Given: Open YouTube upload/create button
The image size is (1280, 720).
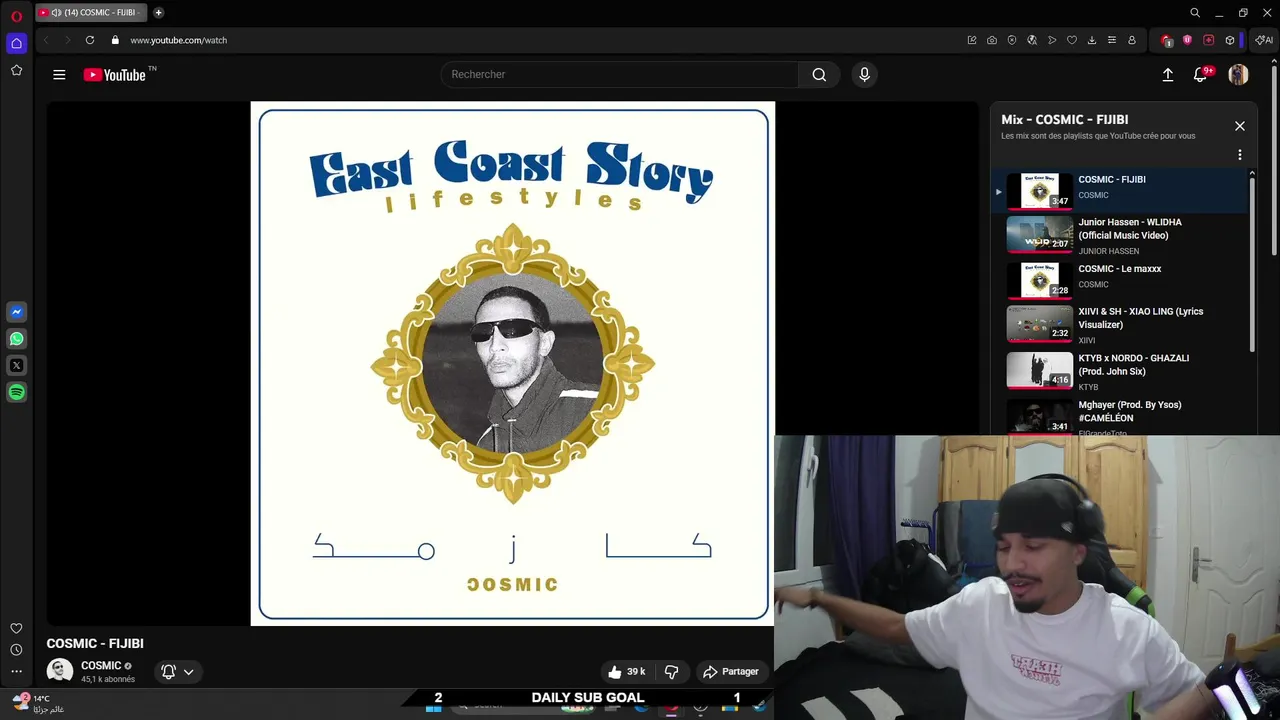Looking at the screenshot, I should [x=1167, y=74].
